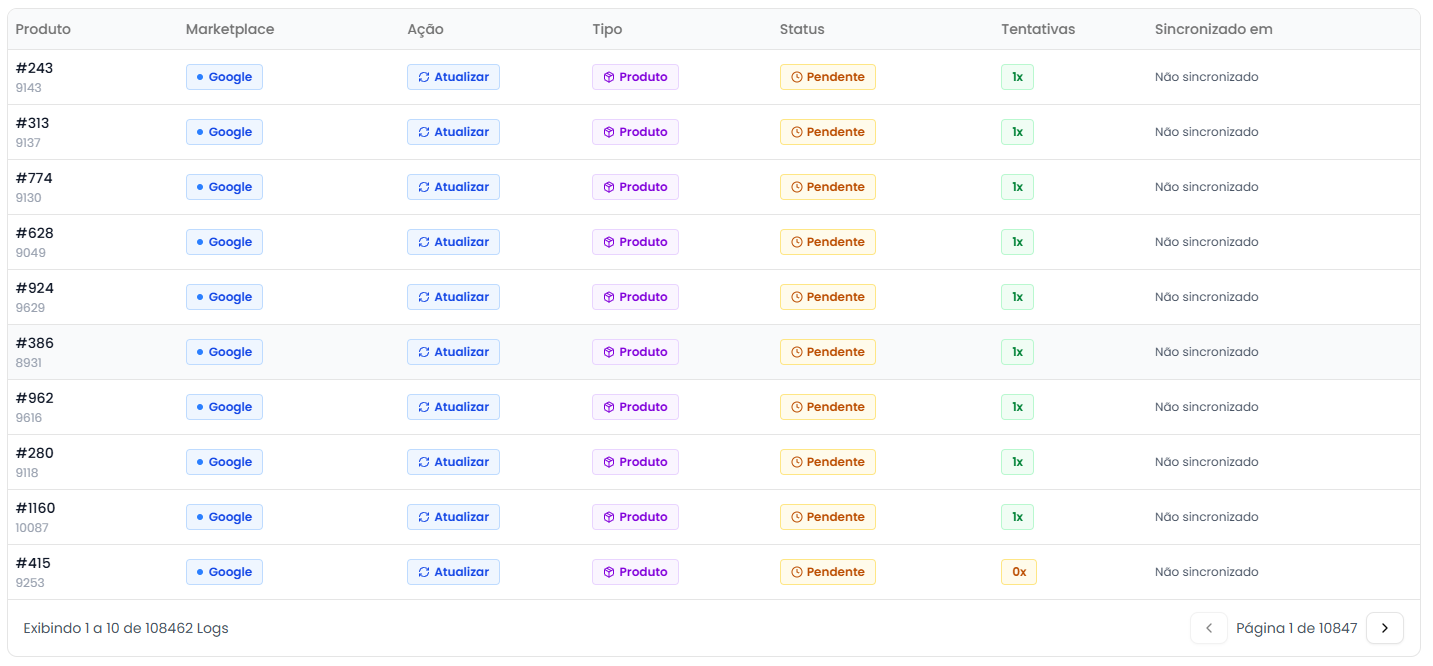Open the Google marketplace badge for #962
The width and height of the screenshot is (1433, 666).
tap(224, 407)
